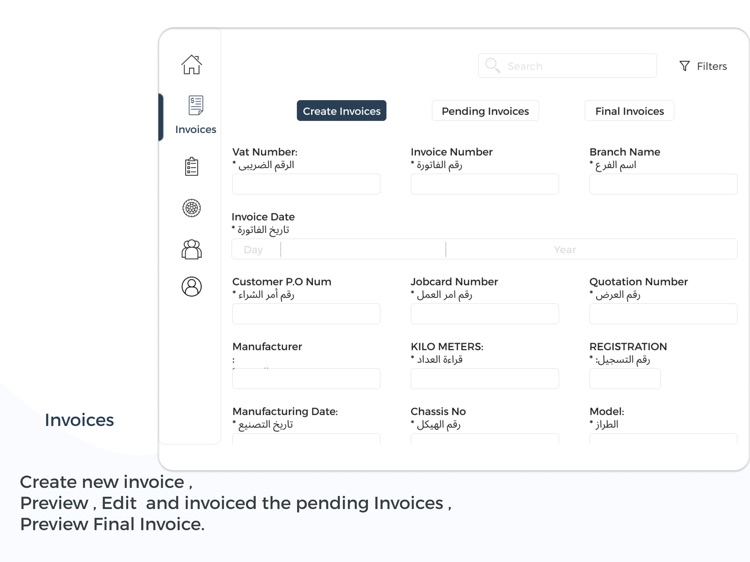Click the Jobcard Number field
The width and height of the screenshot is (750, 562).
[x=484, y=314]
